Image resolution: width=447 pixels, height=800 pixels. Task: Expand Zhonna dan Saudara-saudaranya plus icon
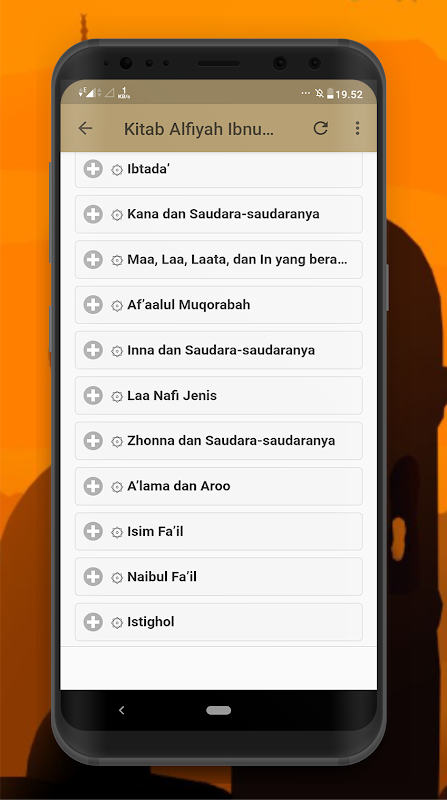click(x=93, y=441)
